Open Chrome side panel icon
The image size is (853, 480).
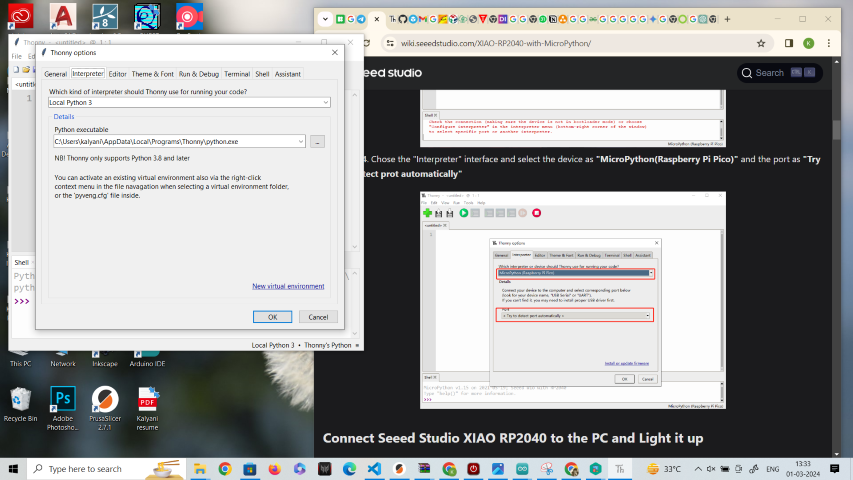[x=789, y=44]
